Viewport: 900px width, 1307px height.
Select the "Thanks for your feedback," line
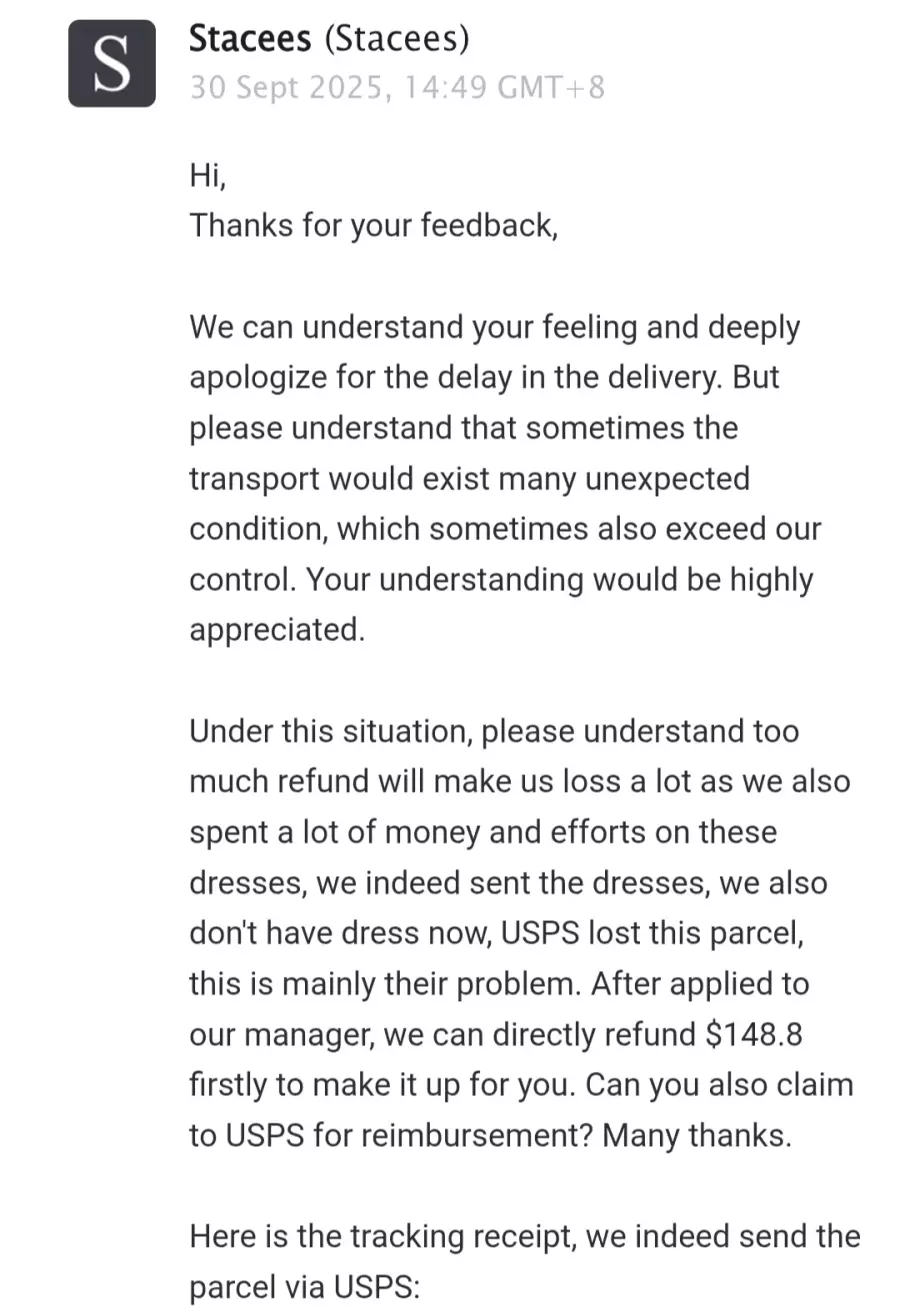coord(373,225)
